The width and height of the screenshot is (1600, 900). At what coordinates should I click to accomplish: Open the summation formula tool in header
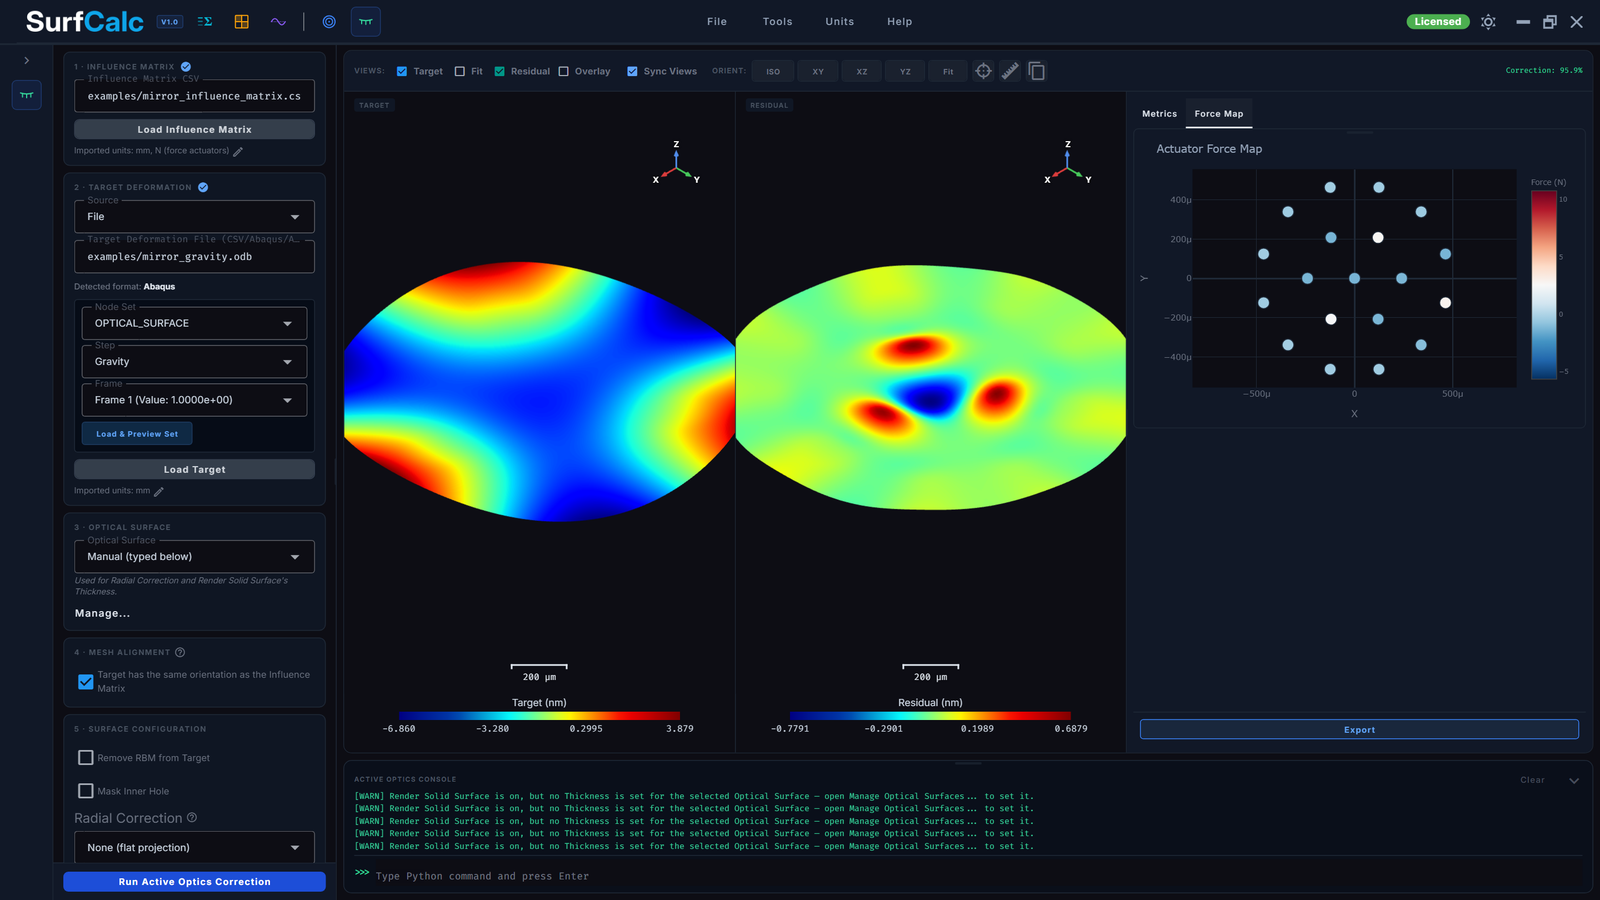coord(205,21)
